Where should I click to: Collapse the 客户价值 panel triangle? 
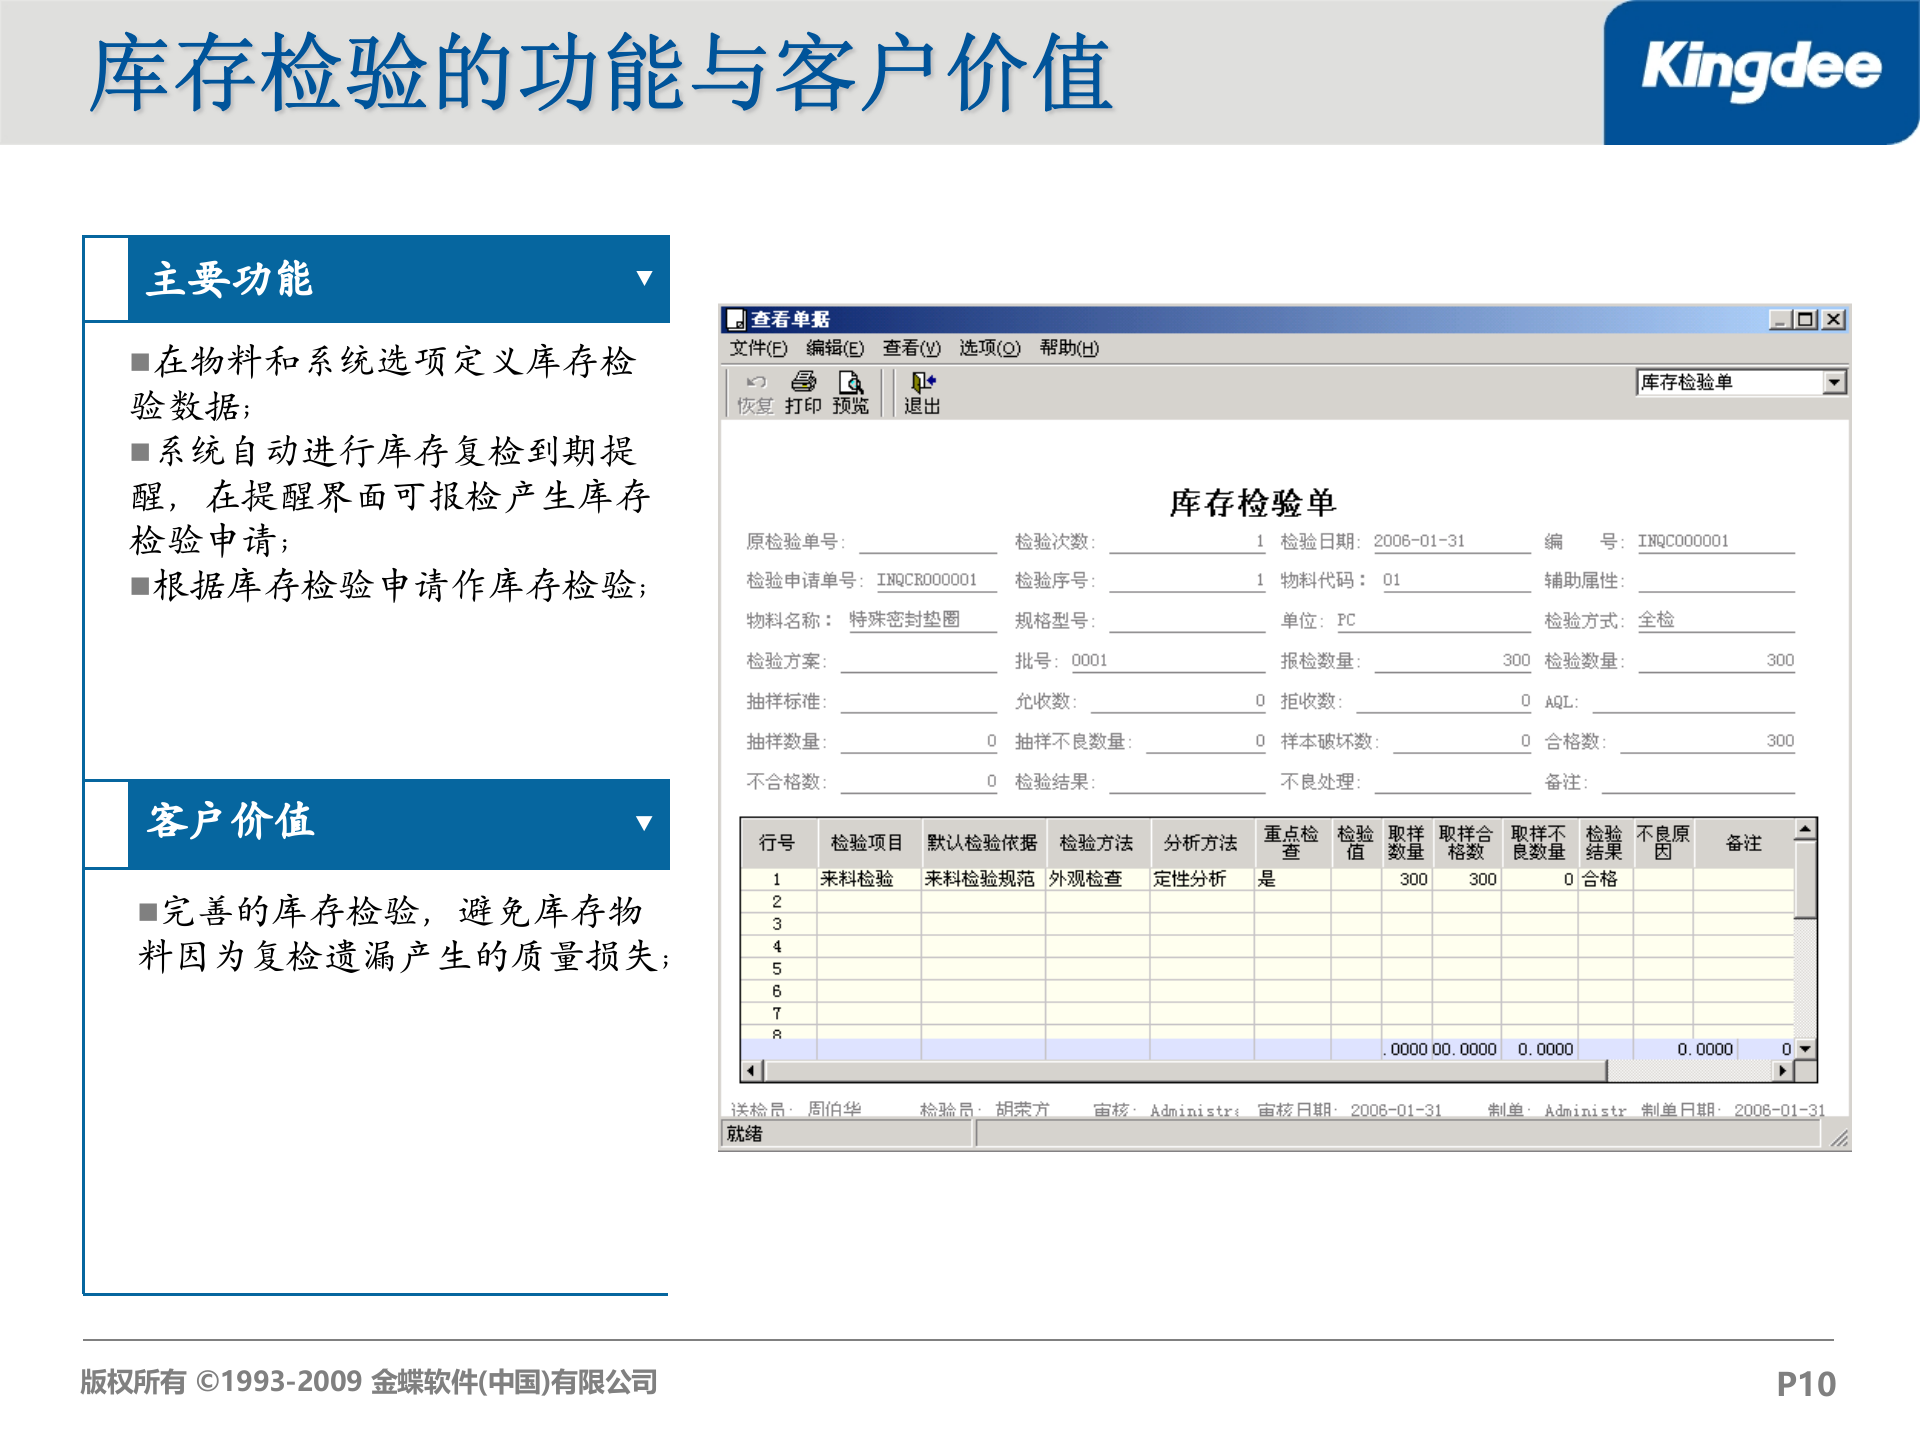(645, 825)
